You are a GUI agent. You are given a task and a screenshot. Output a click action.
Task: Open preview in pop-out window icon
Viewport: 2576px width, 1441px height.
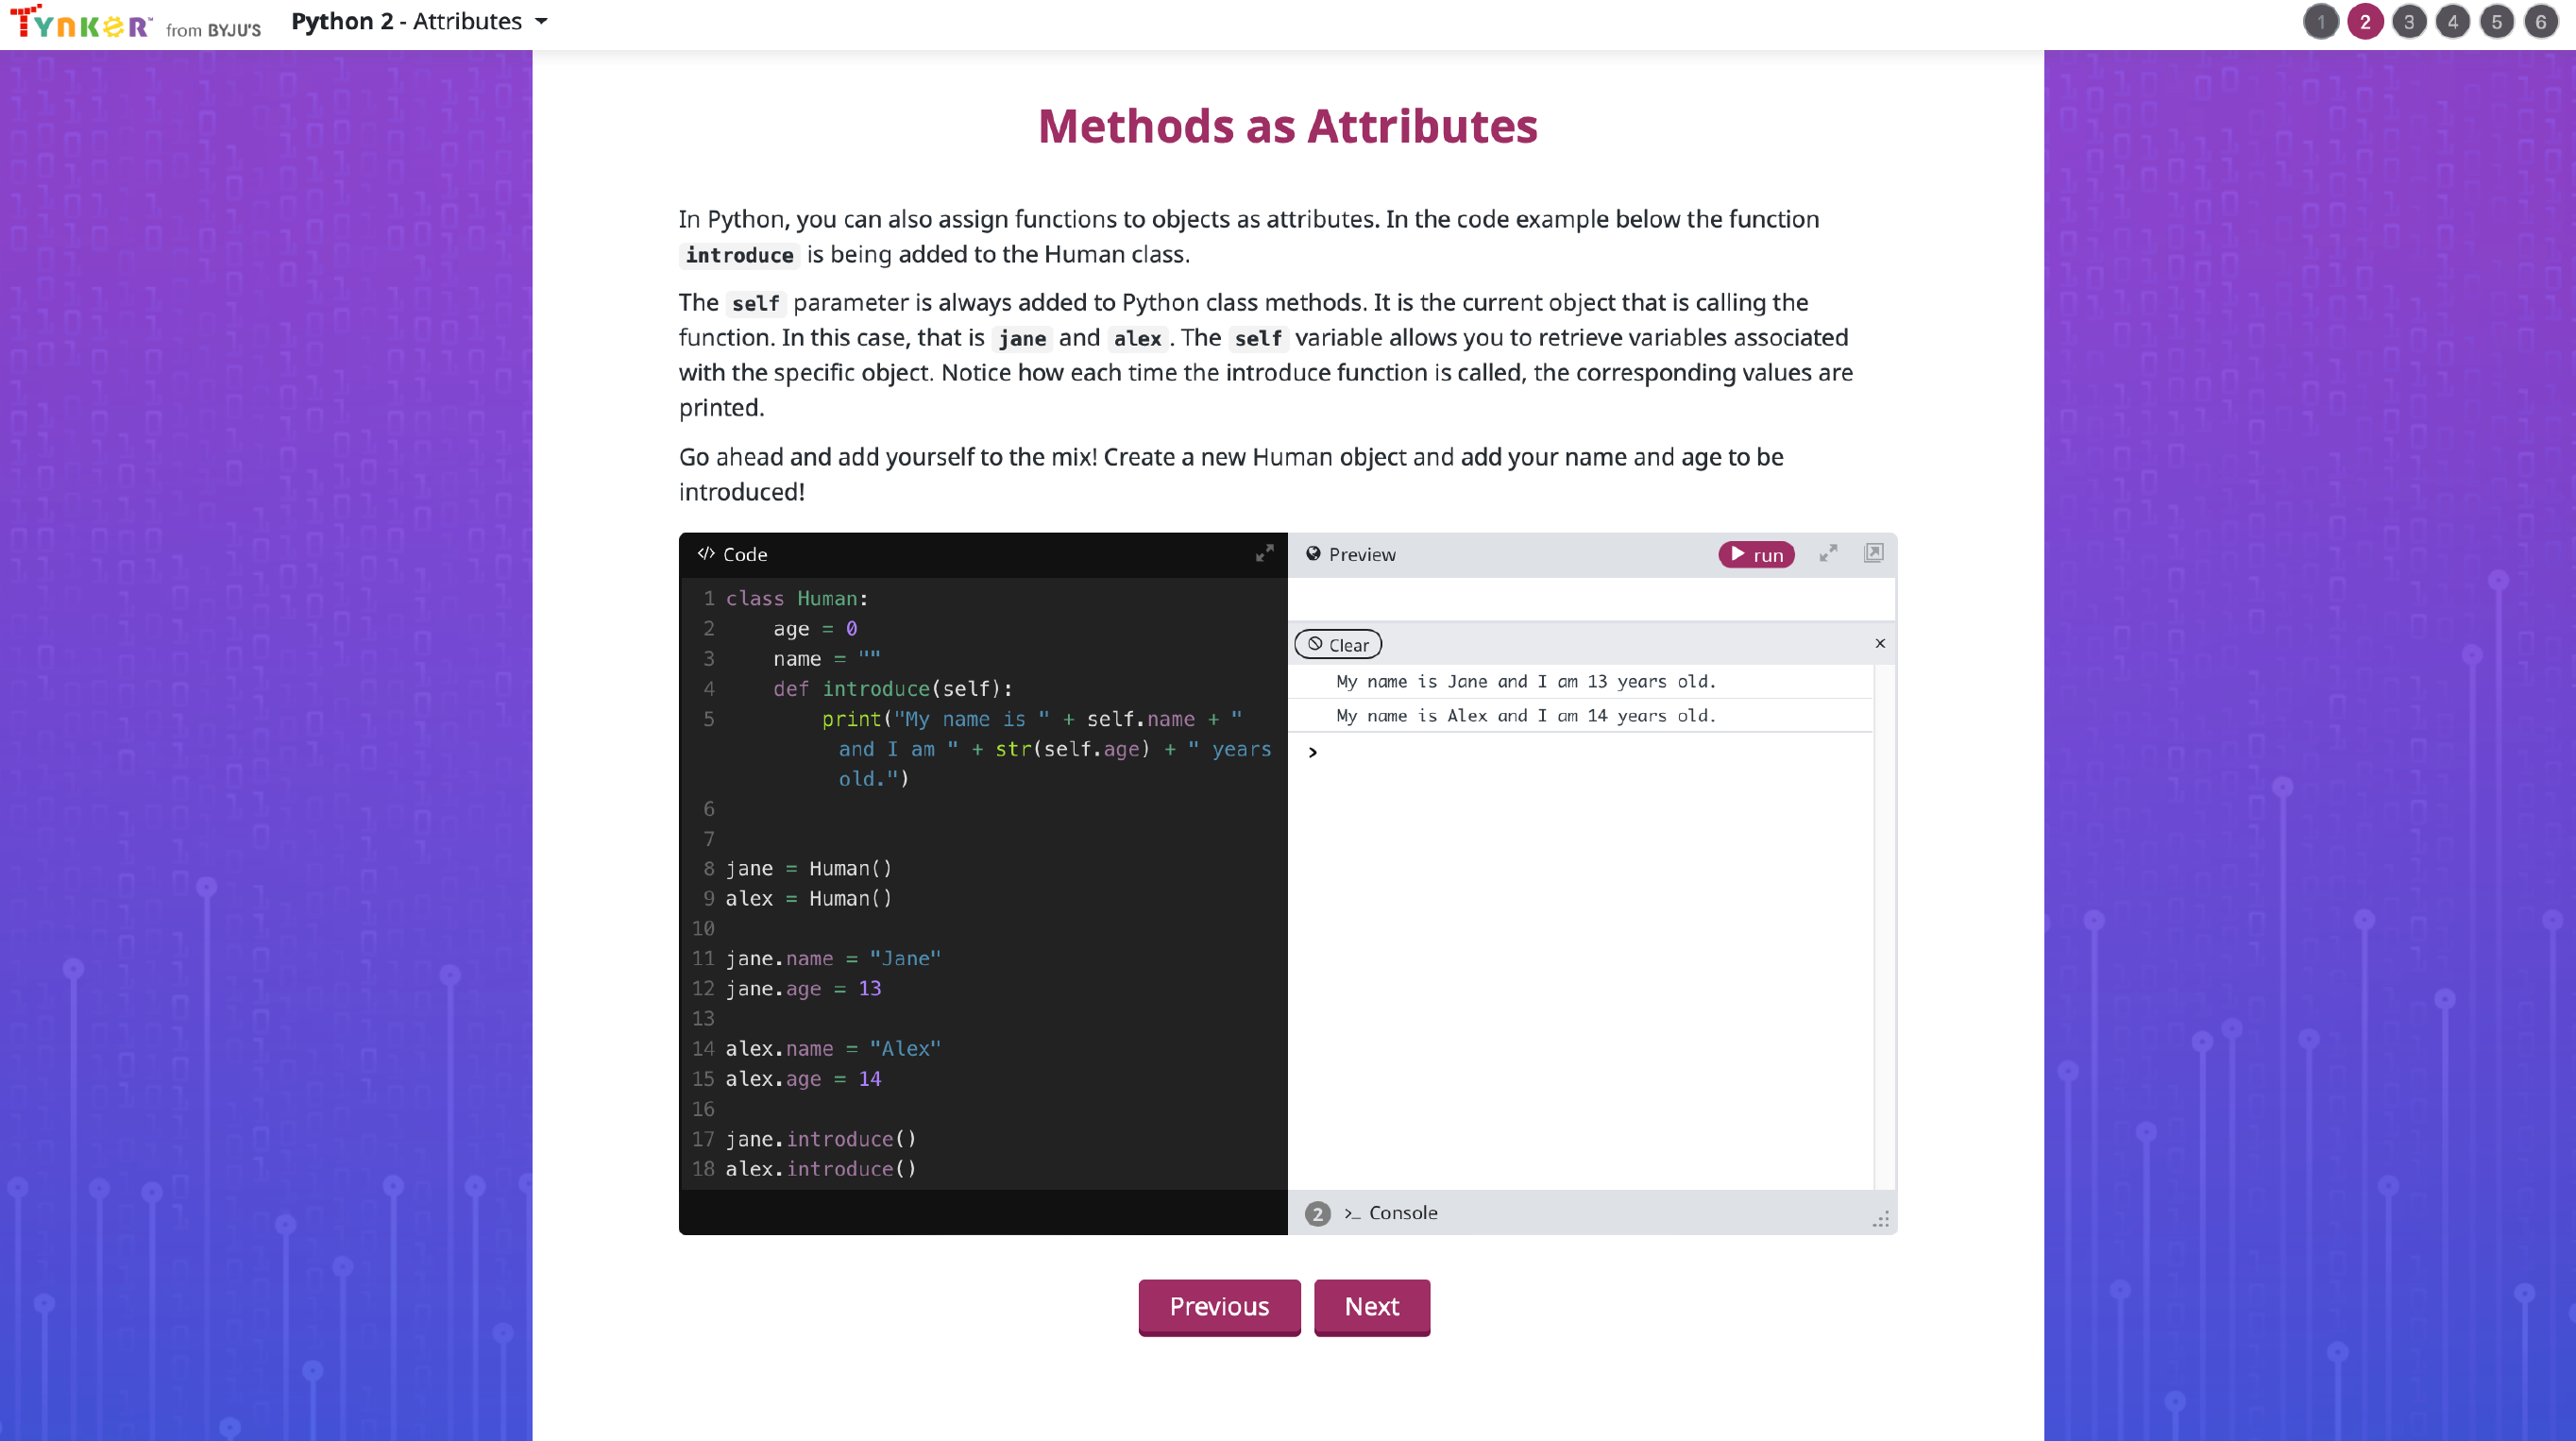[x=1874, y=553]
